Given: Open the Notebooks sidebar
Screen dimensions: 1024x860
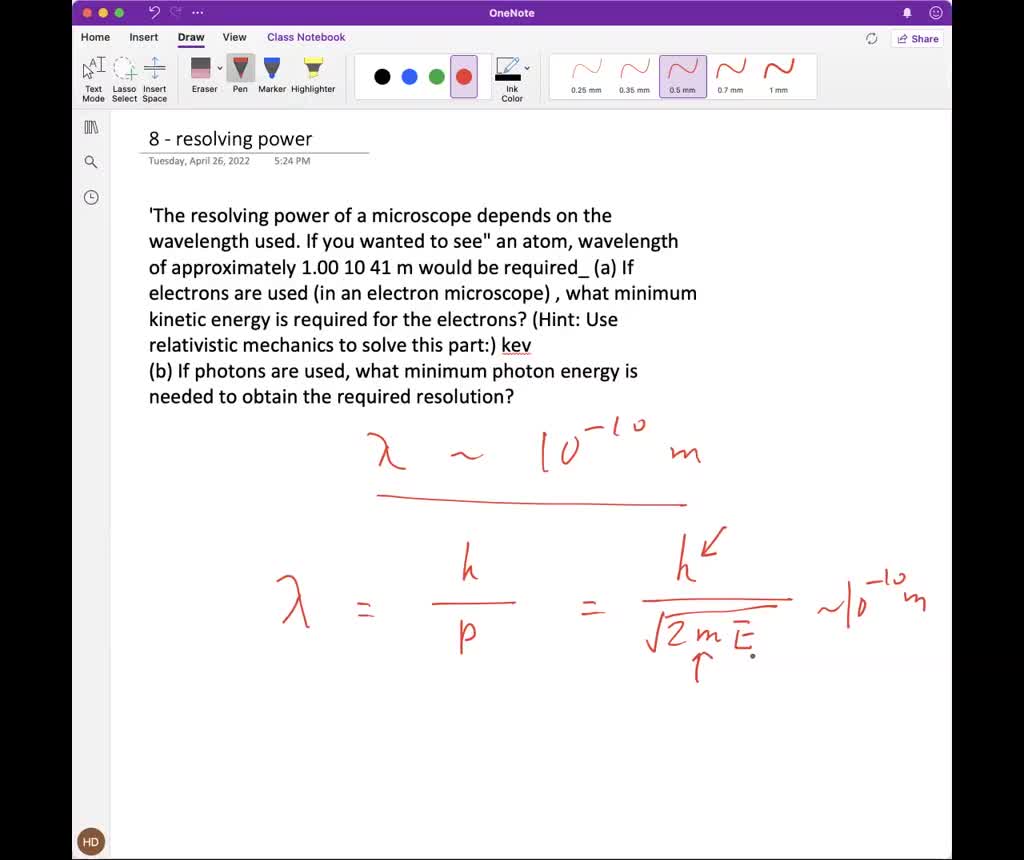Looking at the screenshot, I should [x=90, y=126].
